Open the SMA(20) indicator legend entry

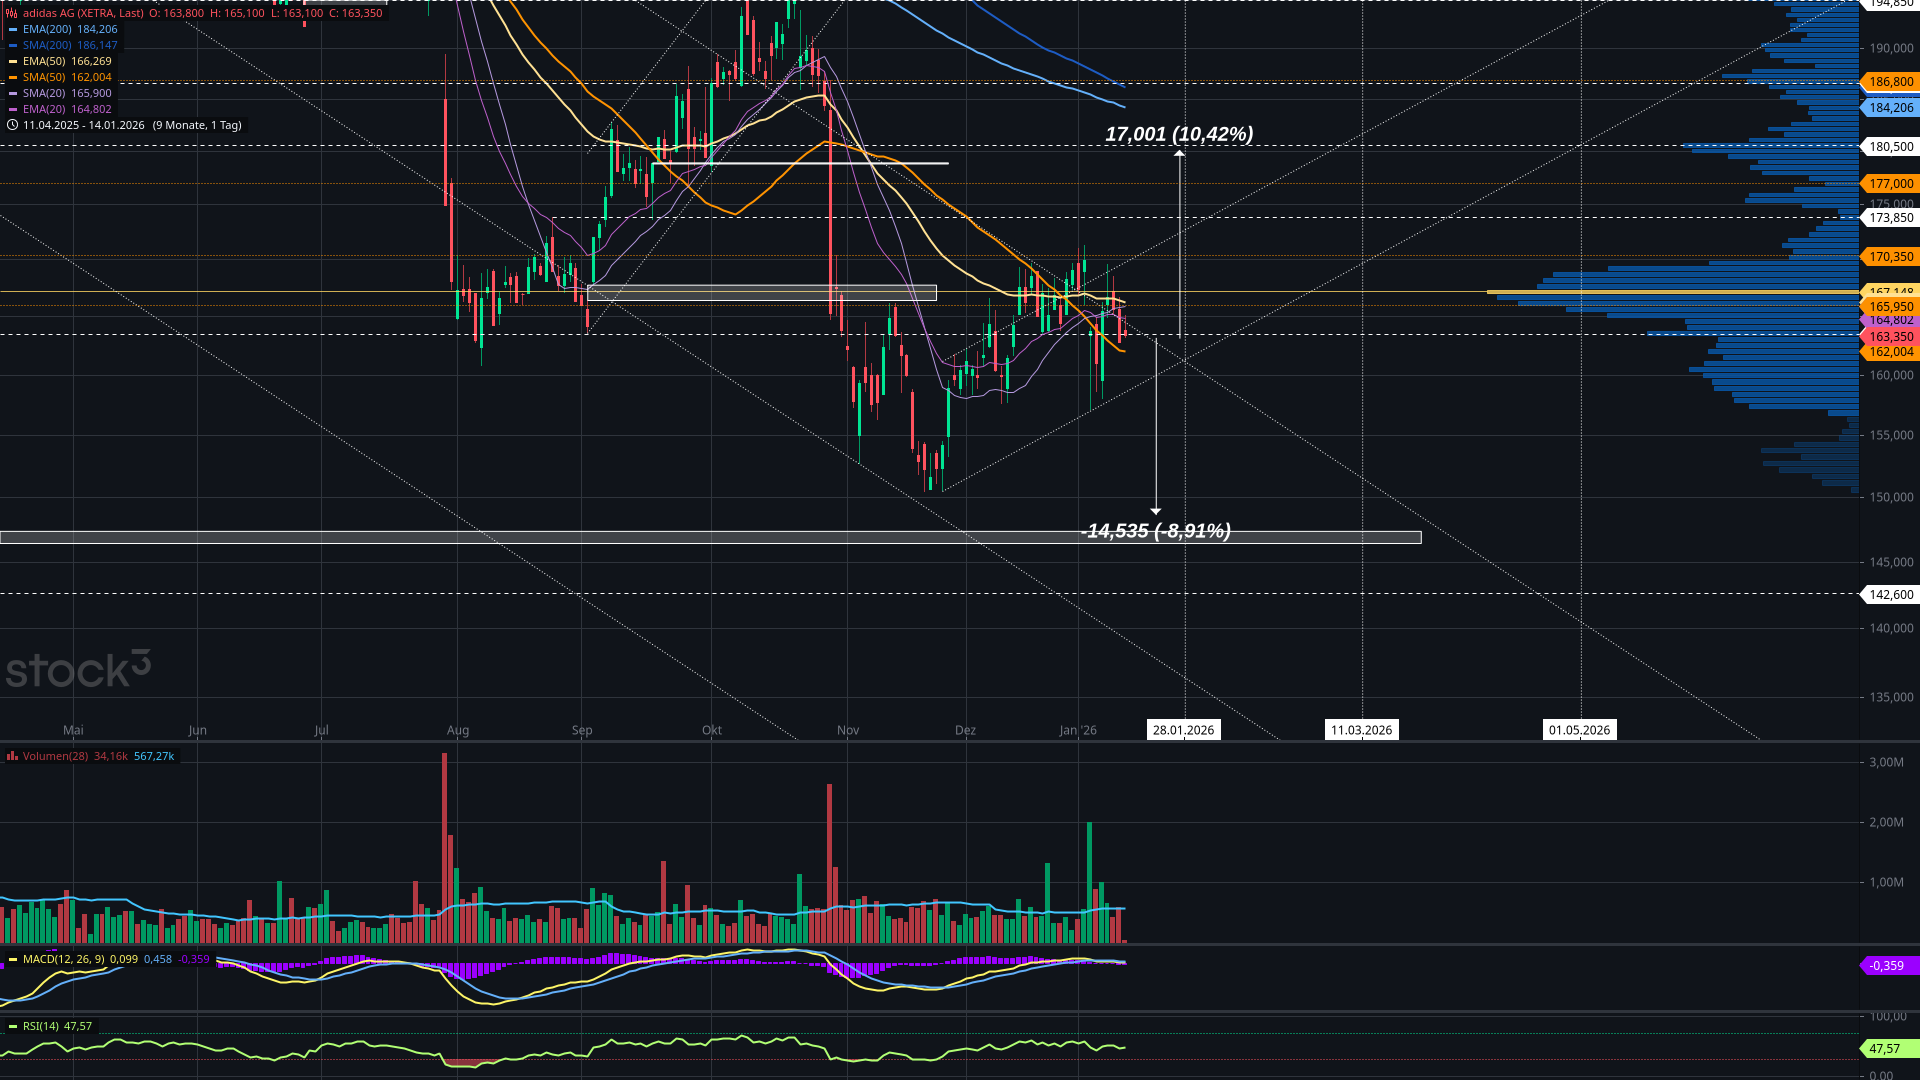44,94
